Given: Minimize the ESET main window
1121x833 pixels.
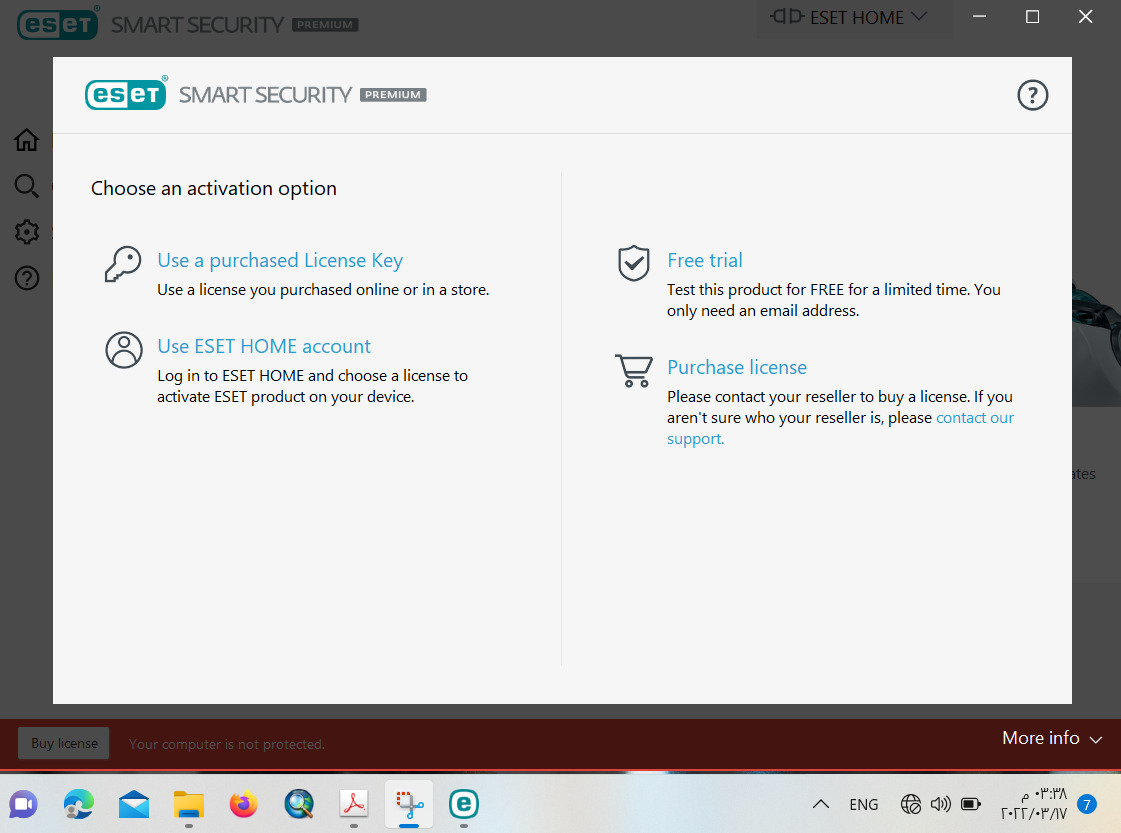Looking at the screenshot, I should 979,16.
